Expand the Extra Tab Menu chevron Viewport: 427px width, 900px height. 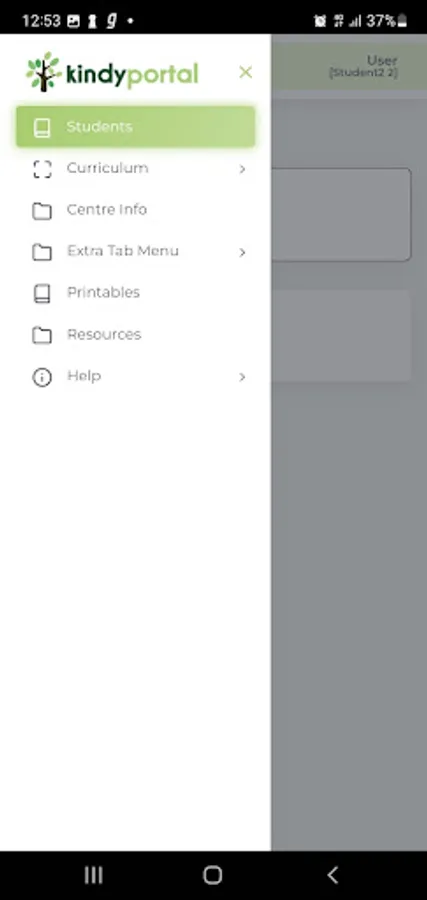pyautogui.click(x=242, y=252)
